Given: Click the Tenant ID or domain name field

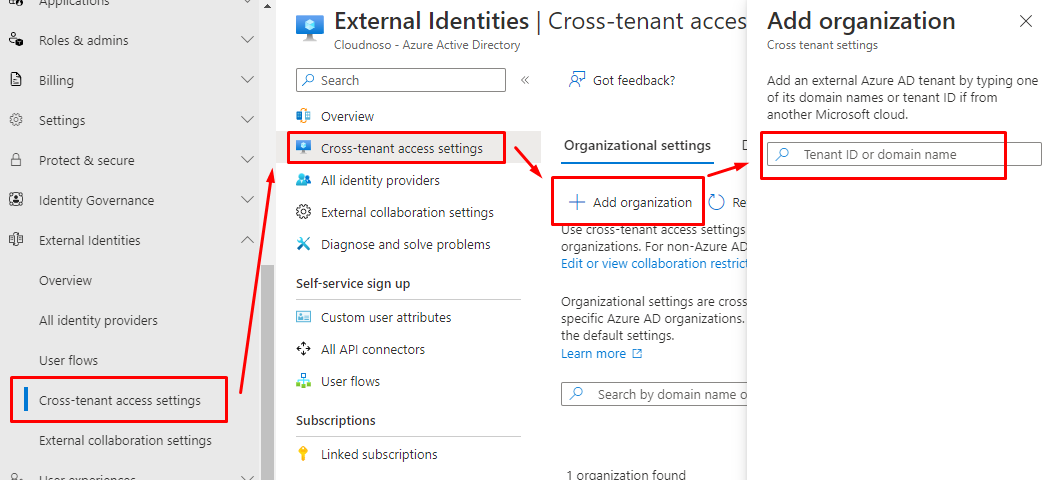Looking at the screenshot, I should click(x=904, y=154).
